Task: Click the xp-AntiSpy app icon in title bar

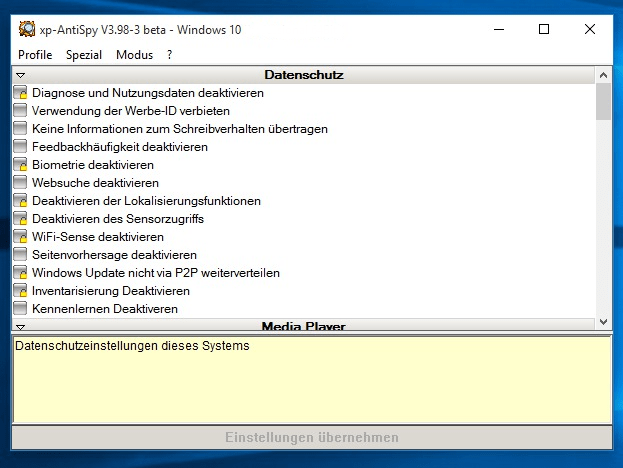Action: tap(27, 29)
